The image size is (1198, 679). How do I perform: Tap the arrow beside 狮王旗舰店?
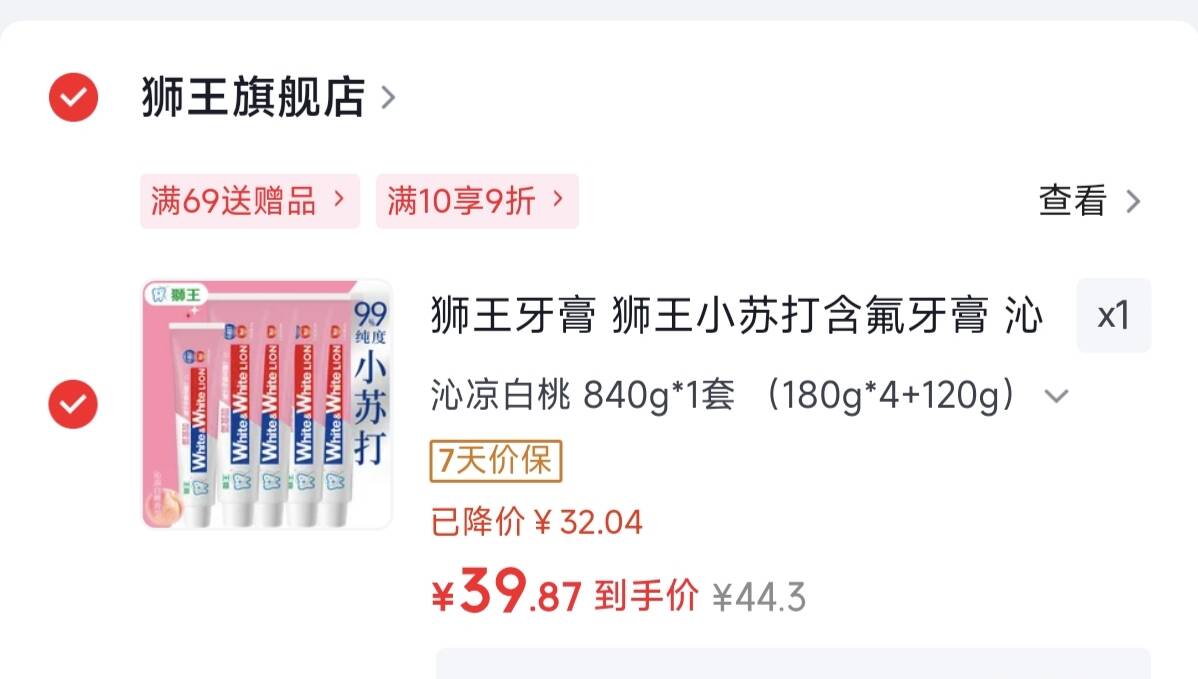pyautogui.click(x=388, y=98)
